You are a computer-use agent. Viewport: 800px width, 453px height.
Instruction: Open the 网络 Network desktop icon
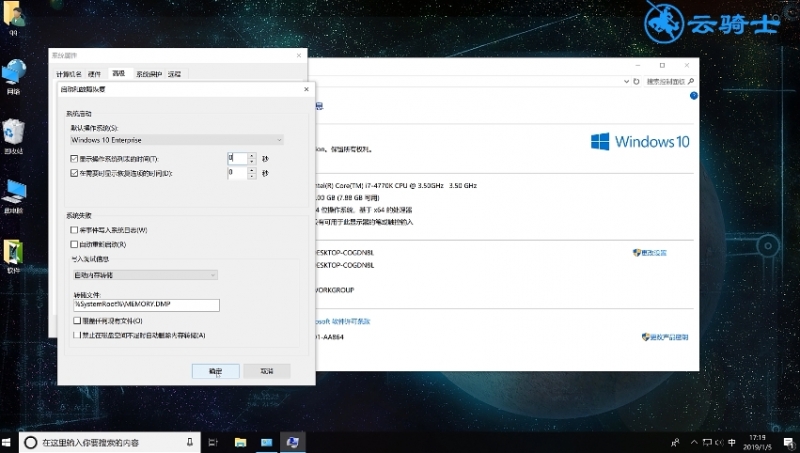(x=14, y=77)
